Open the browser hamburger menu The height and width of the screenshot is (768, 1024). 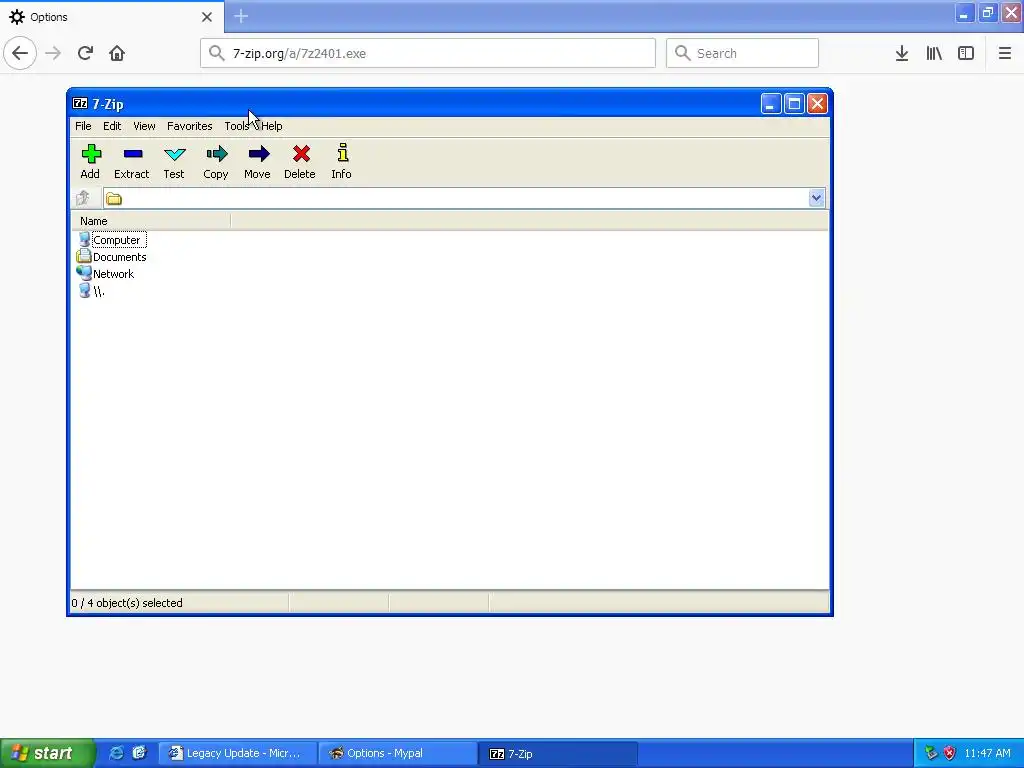pyautogui.click(x=1005, y=53)
